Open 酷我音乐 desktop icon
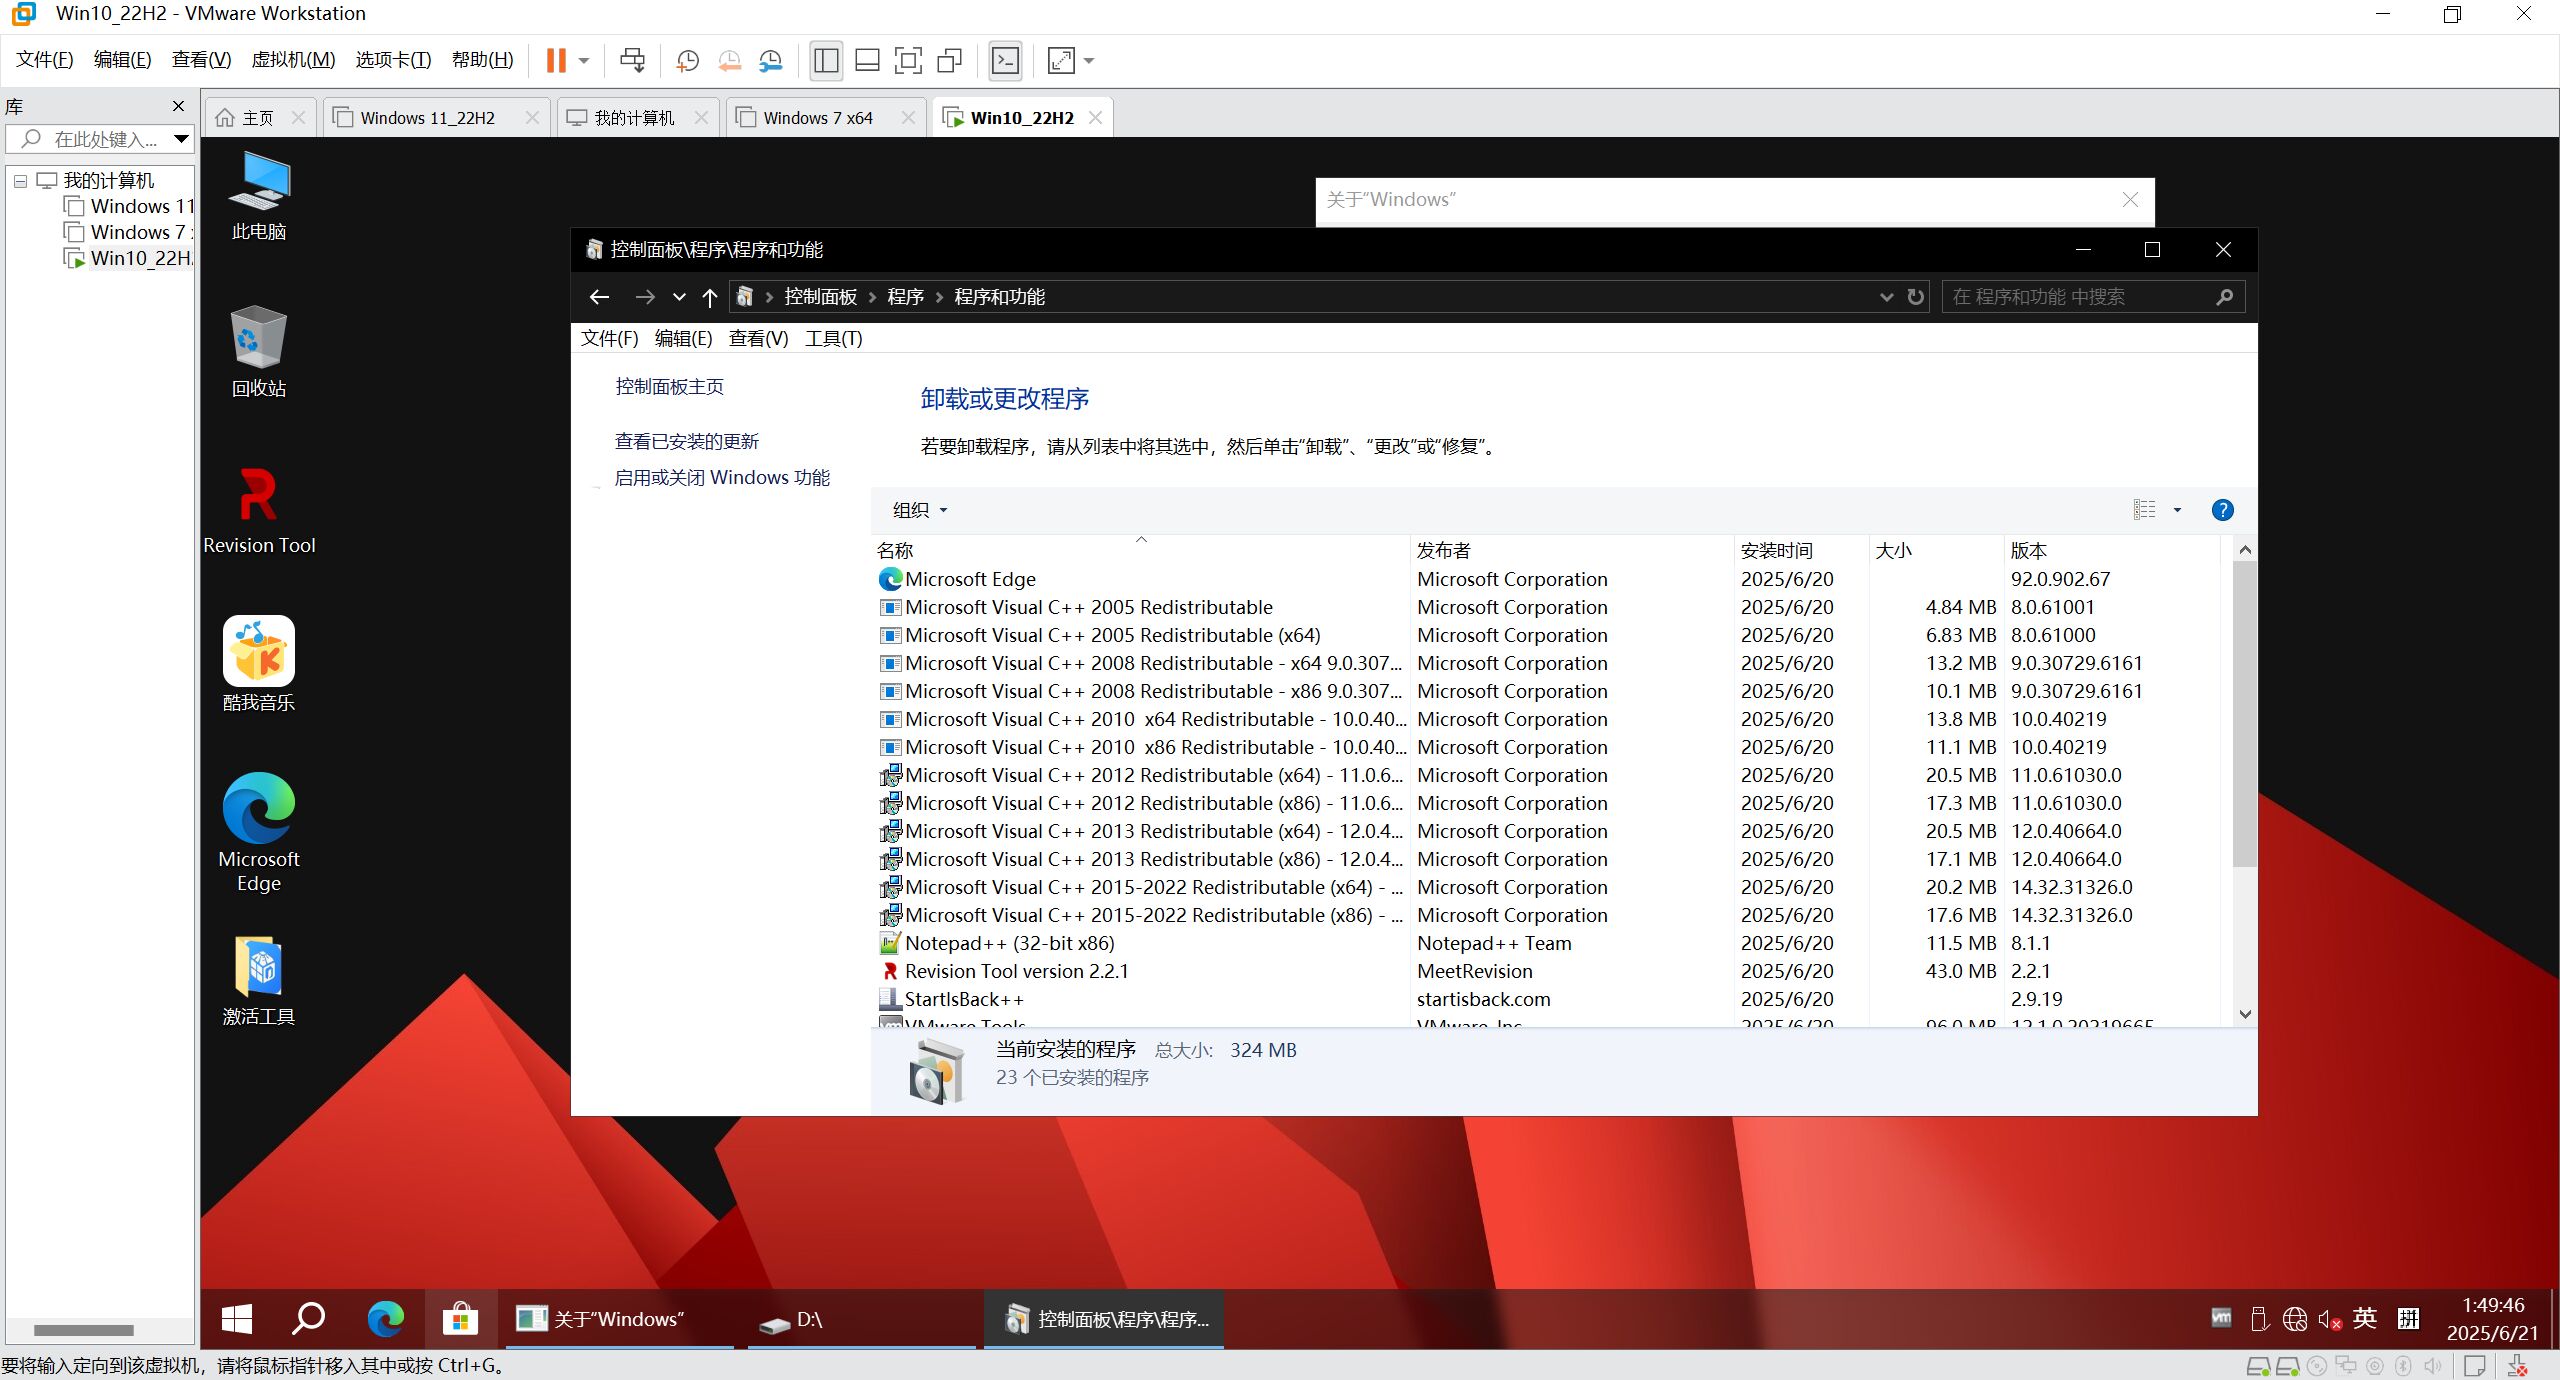 [259, 664]
